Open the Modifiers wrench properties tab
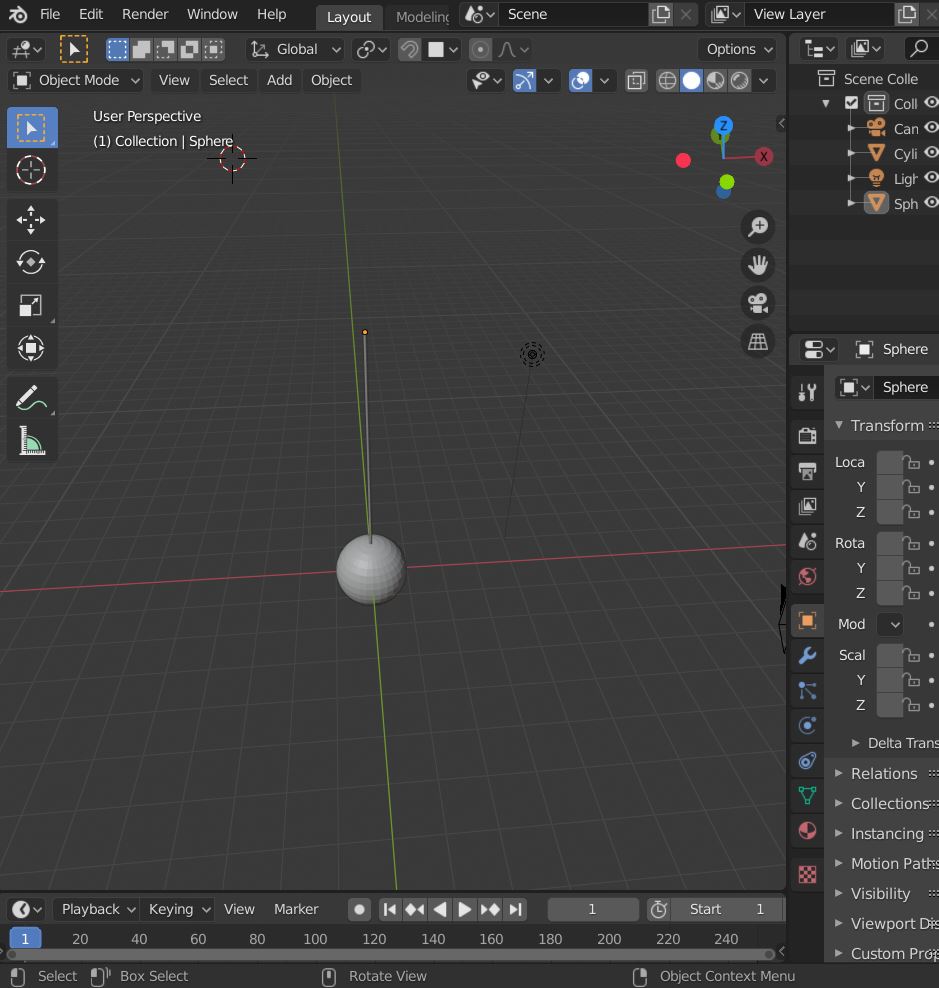 (x=807, y=656)
